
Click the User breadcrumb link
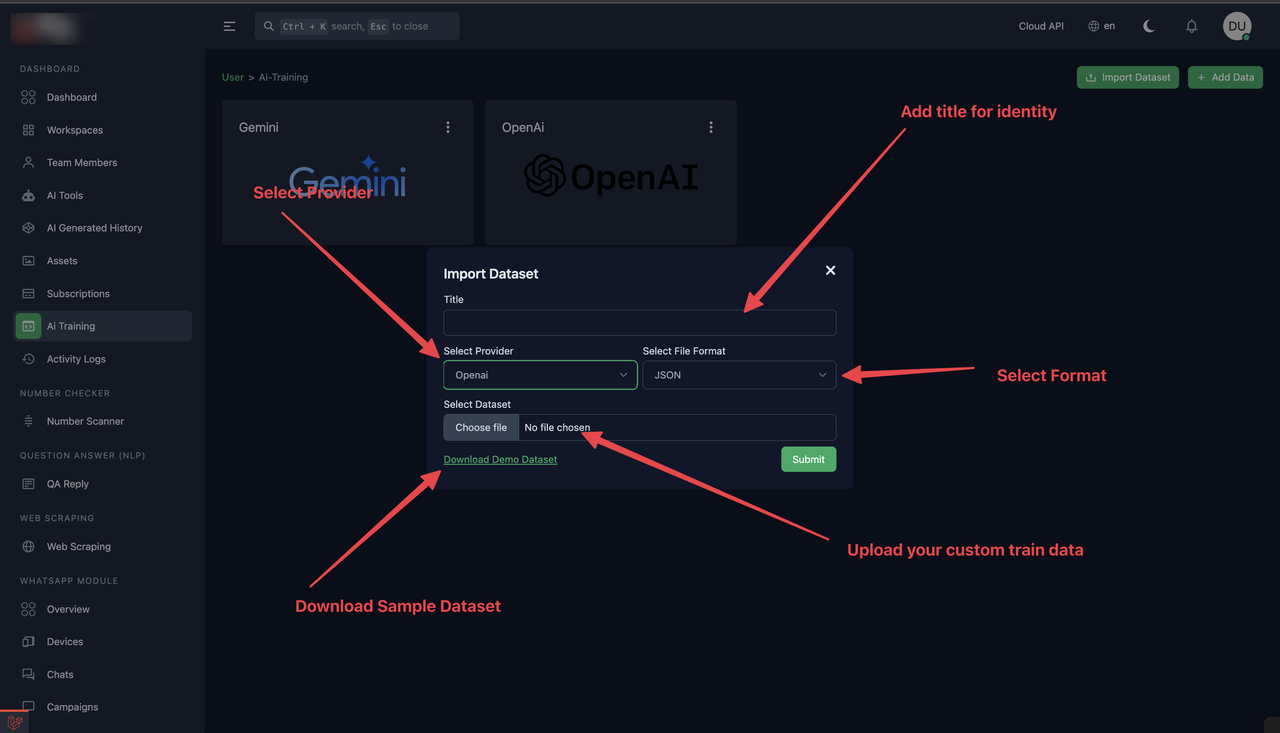(x=233, y=77)
